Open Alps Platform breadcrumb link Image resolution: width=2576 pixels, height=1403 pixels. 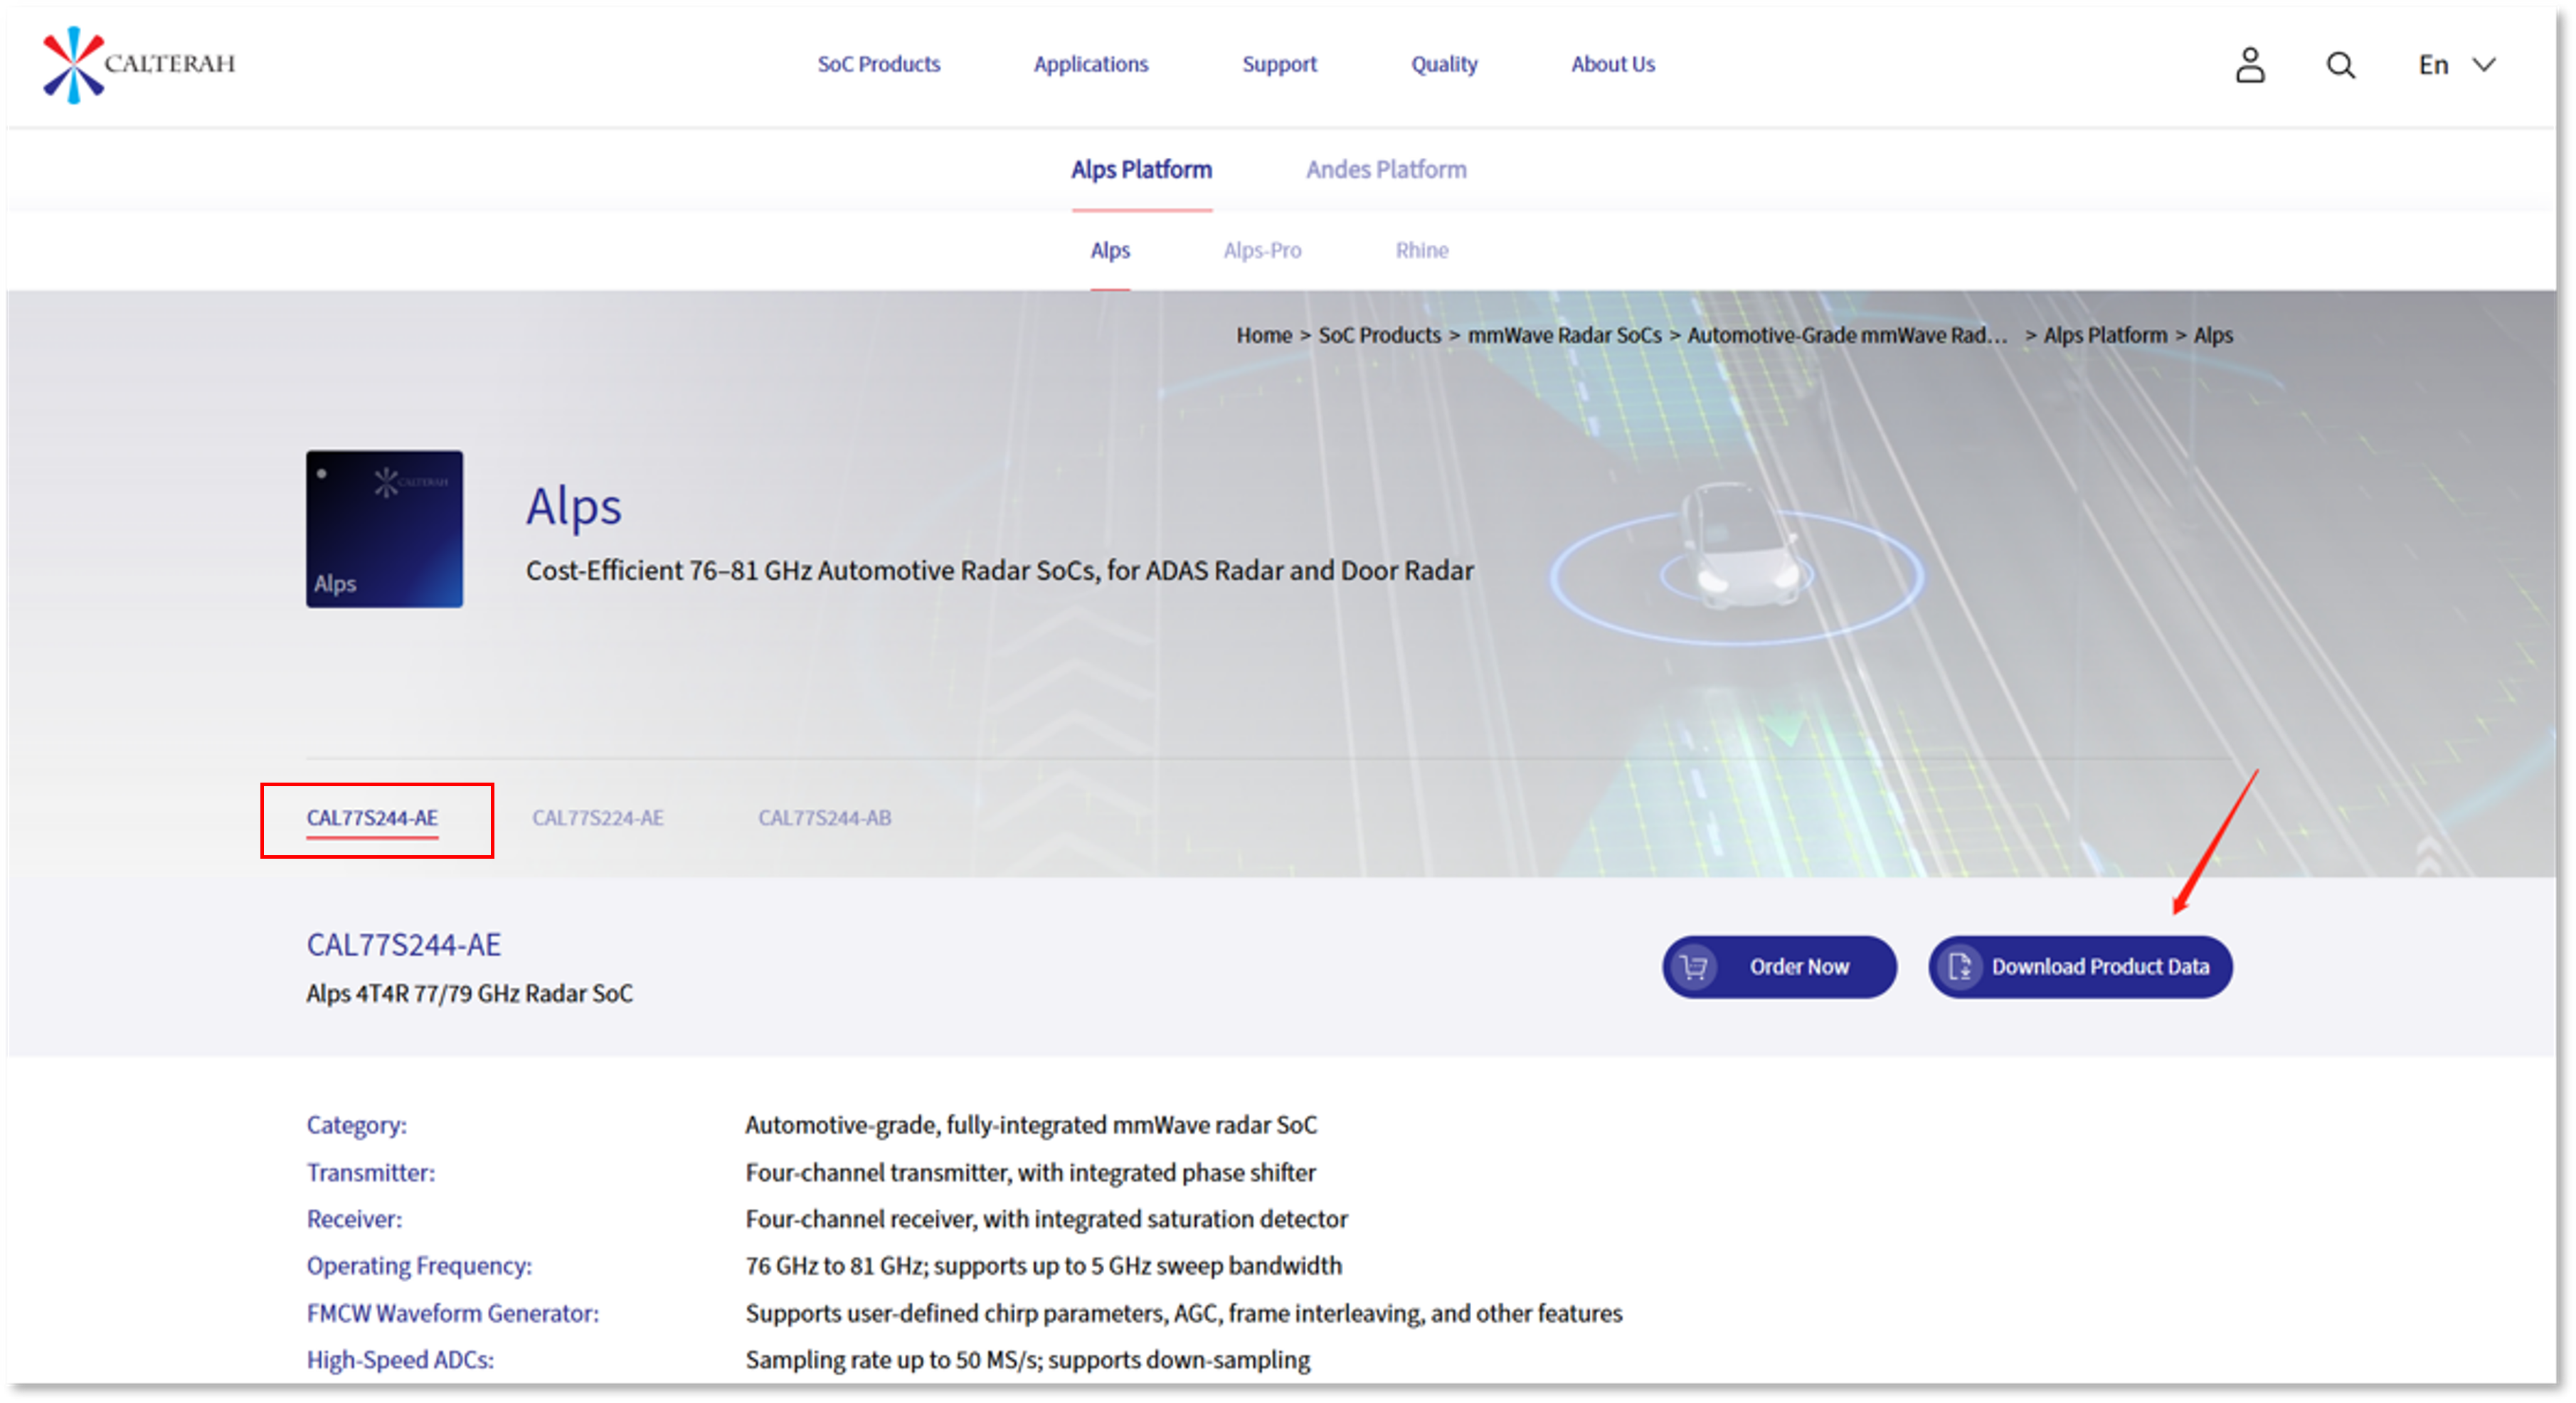coord(2104,335)
